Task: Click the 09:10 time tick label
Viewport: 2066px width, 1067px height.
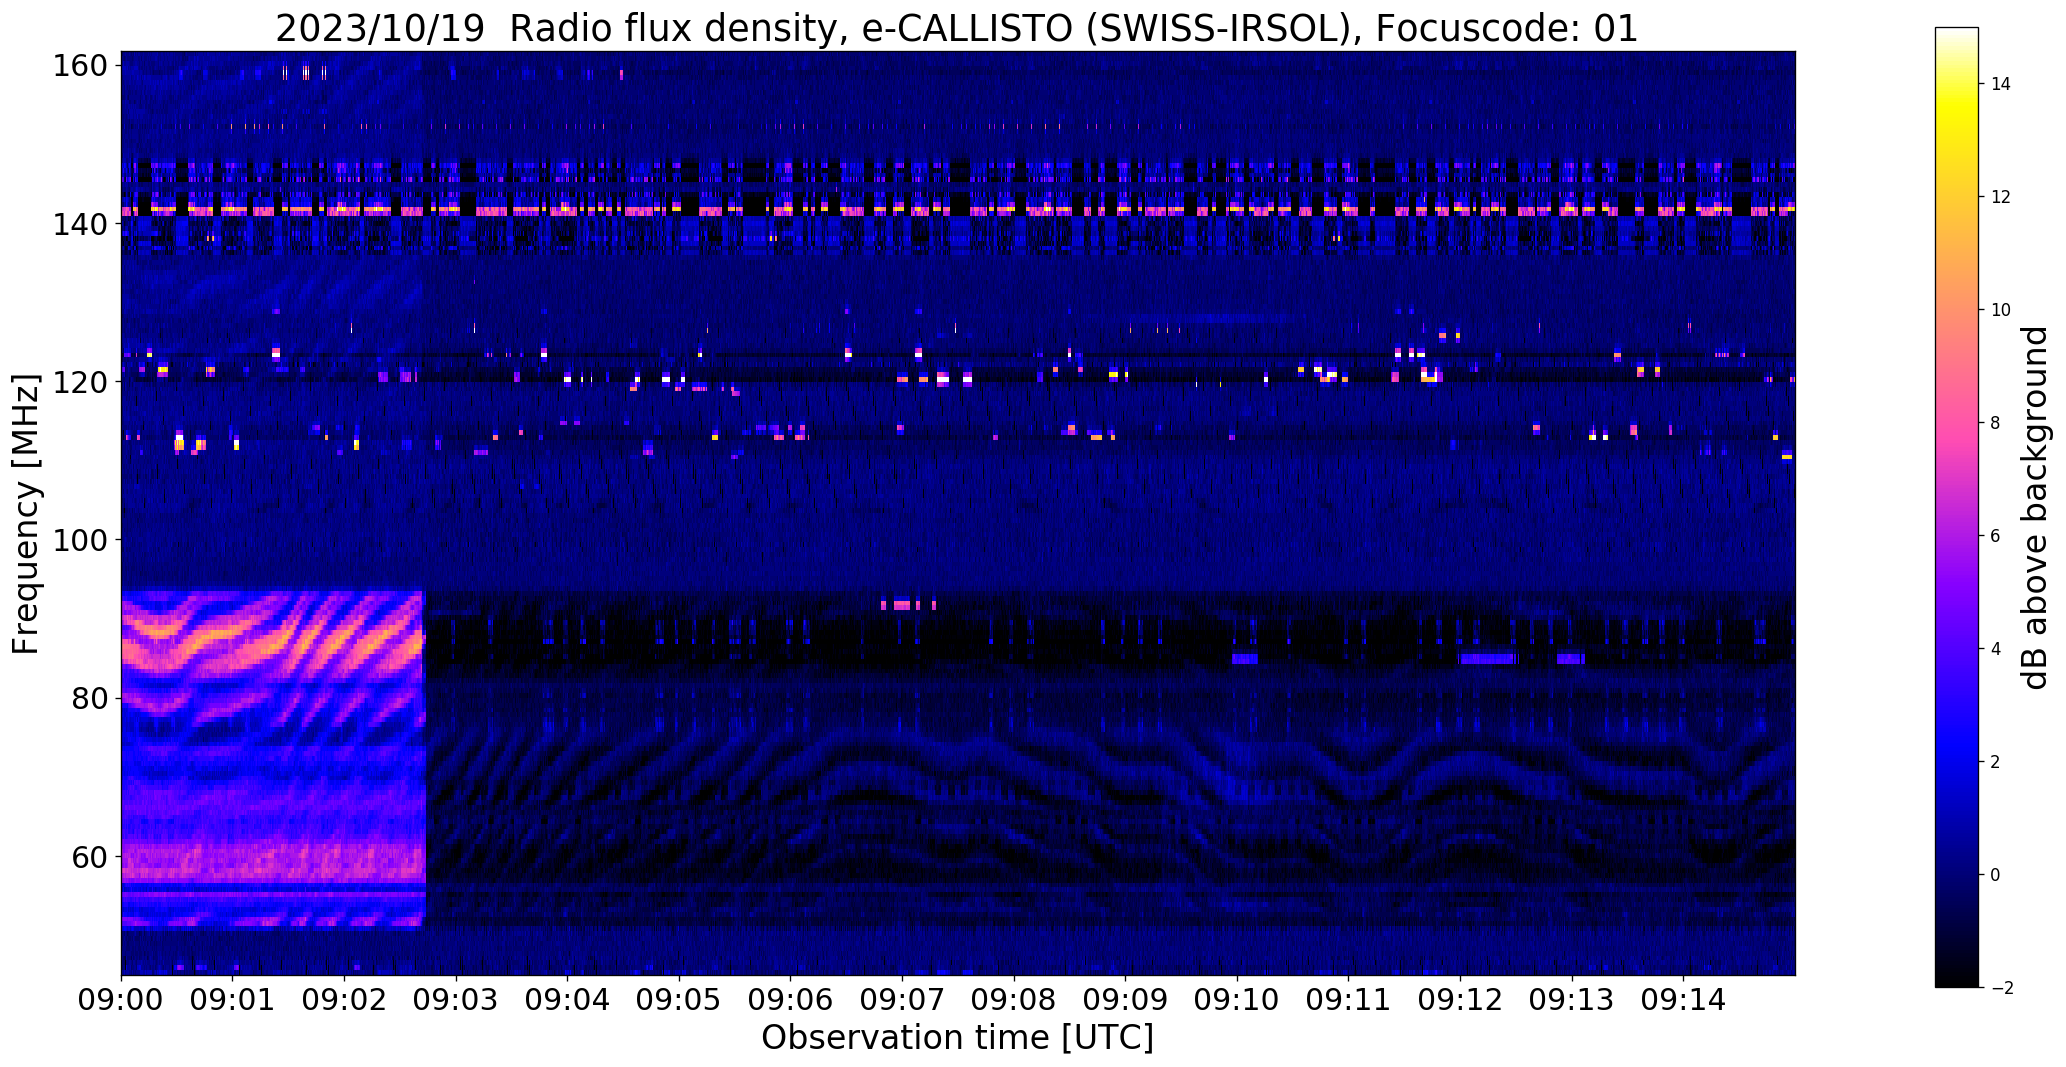Action: point(1237,1001)
